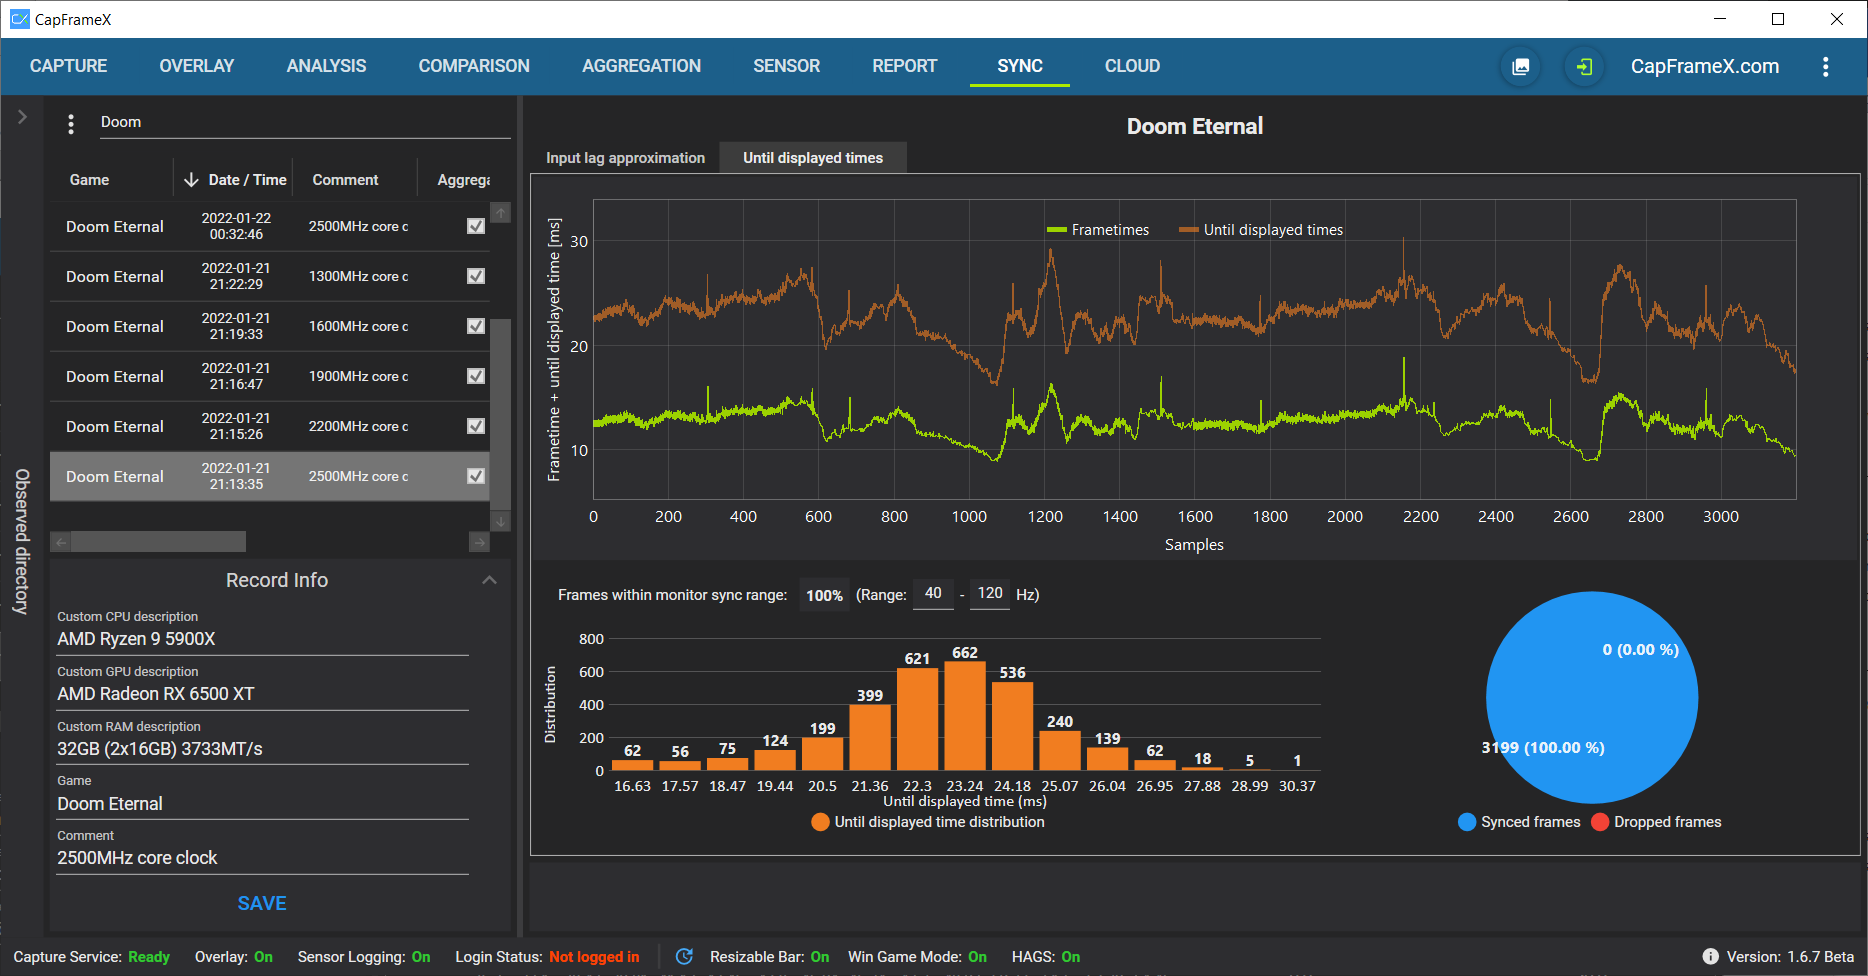Click the Comment column header

click(345, 180)
